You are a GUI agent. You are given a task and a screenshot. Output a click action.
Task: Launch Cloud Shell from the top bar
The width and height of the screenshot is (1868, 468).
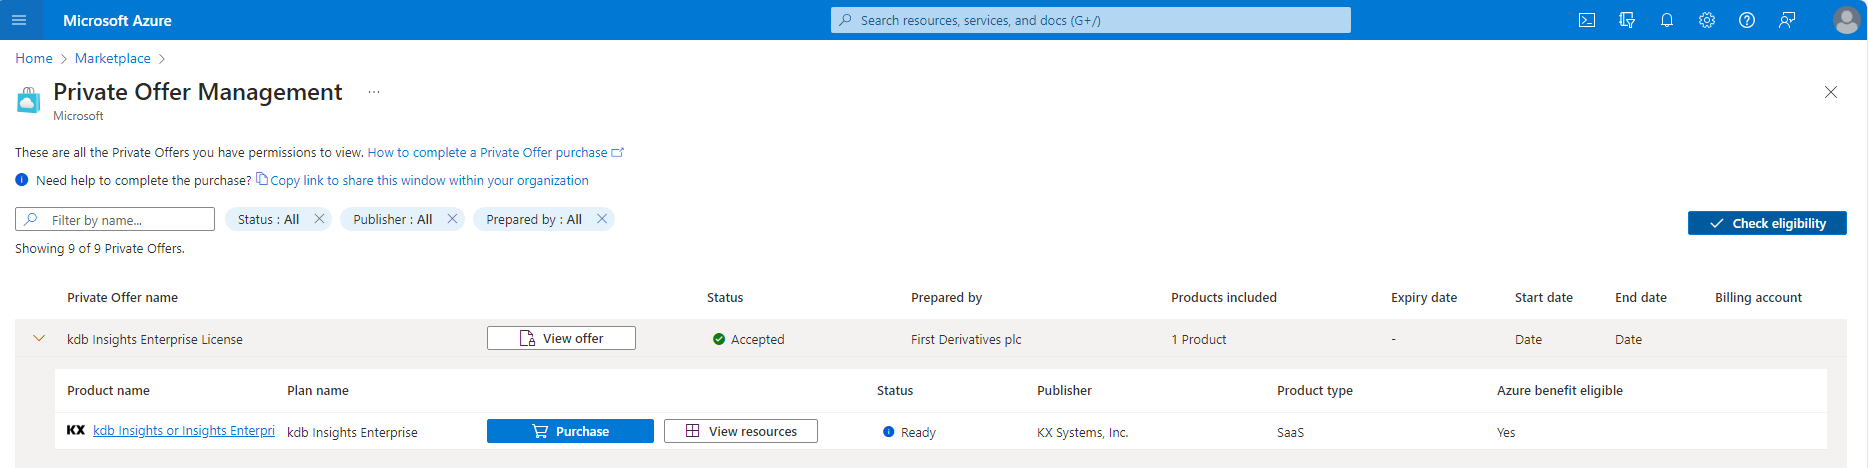point(1587,20)
